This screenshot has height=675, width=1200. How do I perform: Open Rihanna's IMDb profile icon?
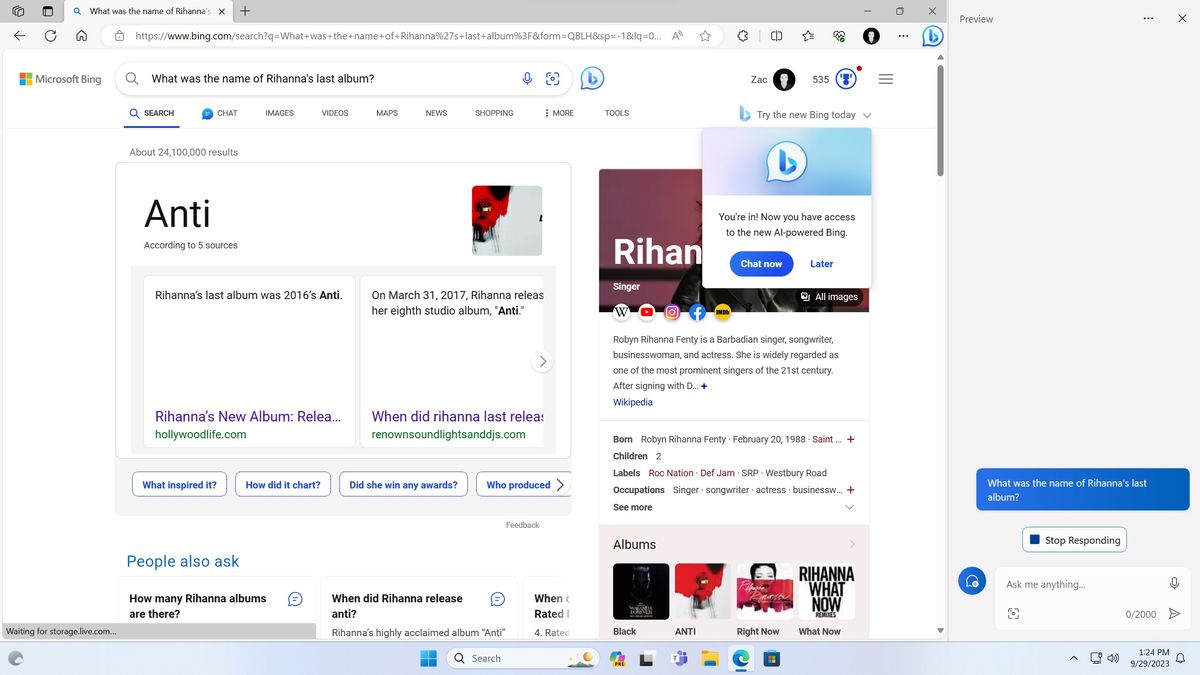[721, 312]
